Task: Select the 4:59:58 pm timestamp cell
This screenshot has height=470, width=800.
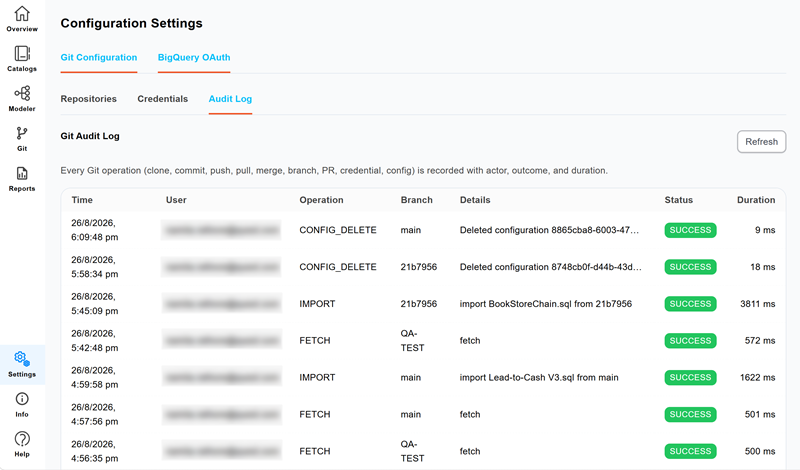Action: click(95, 378)
